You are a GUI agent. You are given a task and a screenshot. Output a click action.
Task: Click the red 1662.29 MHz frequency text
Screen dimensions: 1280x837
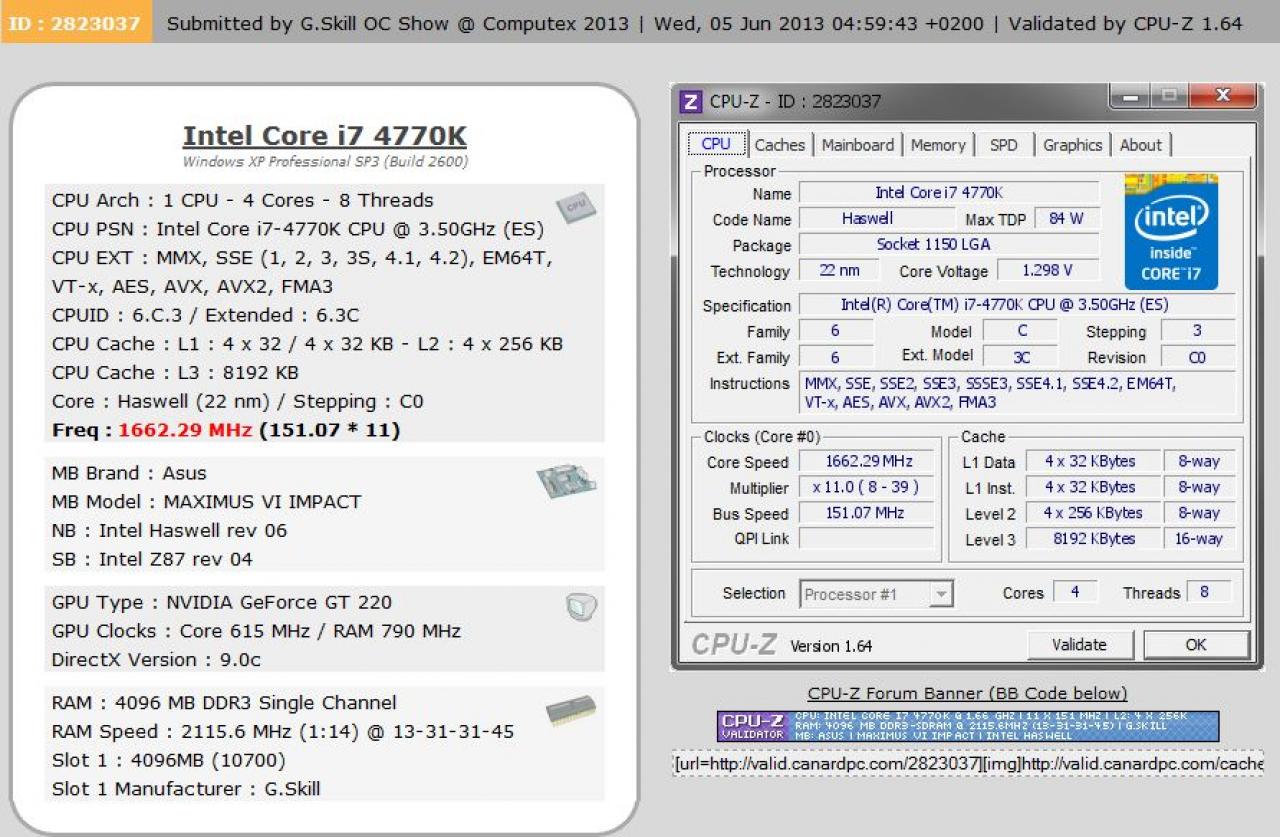185,430
